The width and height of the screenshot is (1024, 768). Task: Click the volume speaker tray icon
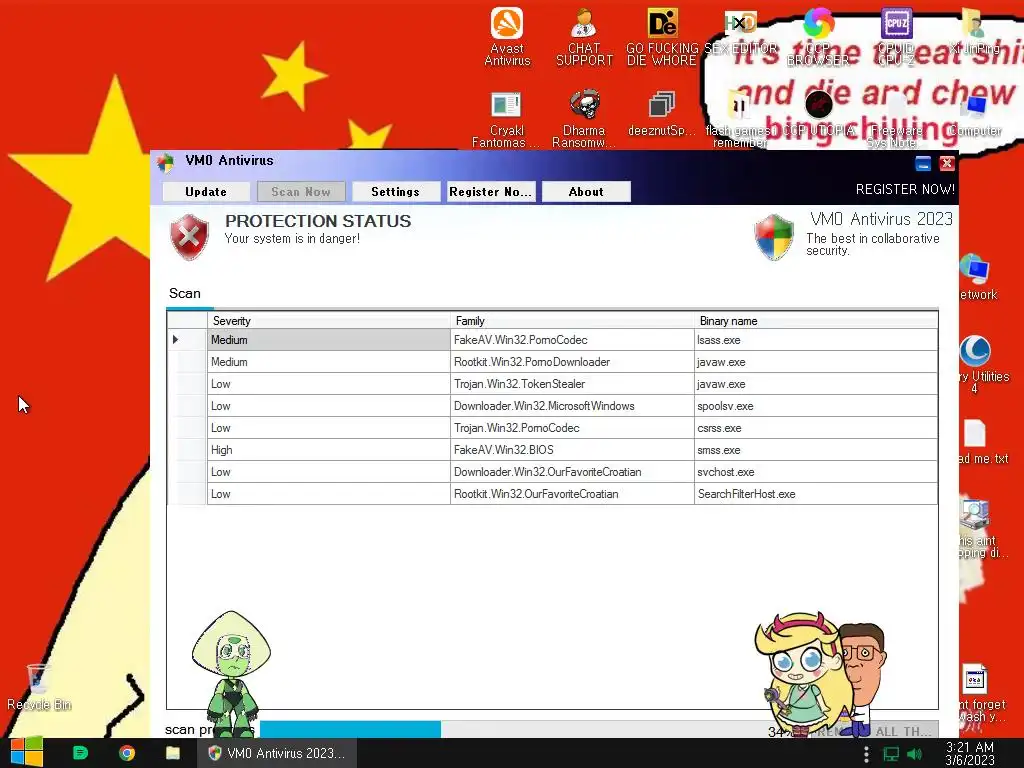(x=914, y=754)
